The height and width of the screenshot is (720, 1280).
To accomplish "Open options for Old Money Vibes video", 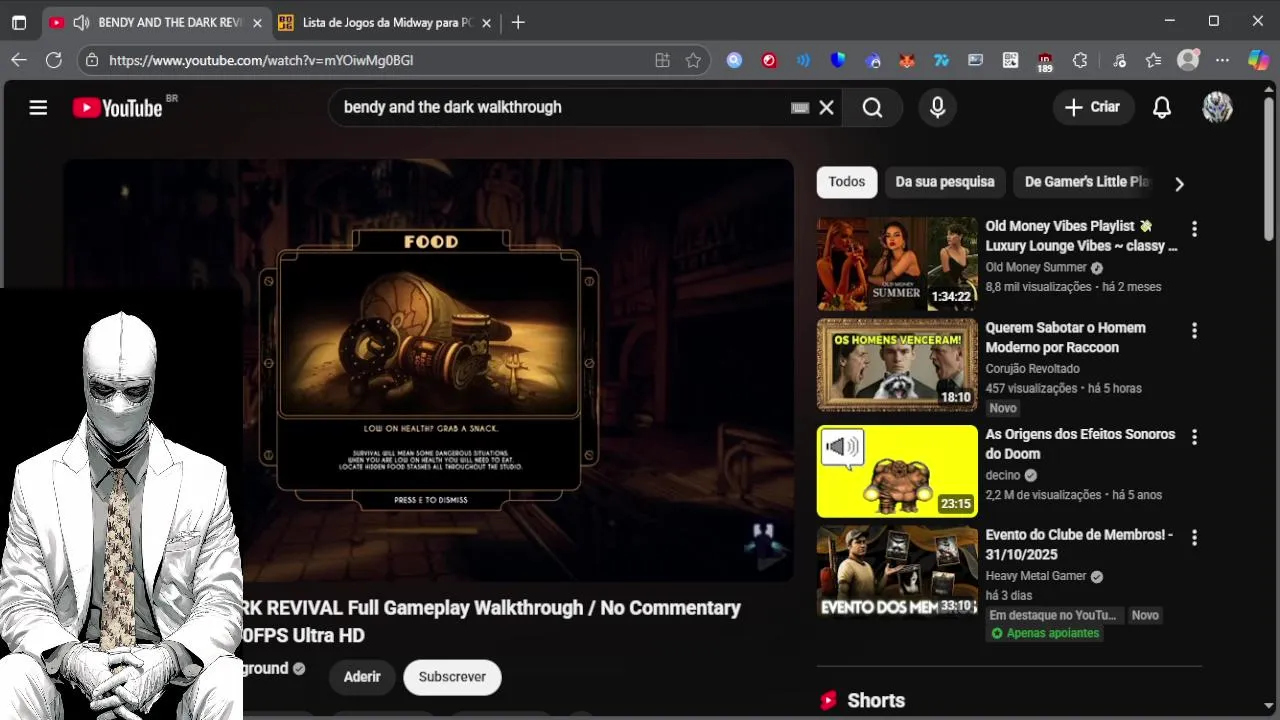I will pos(1194,229).
